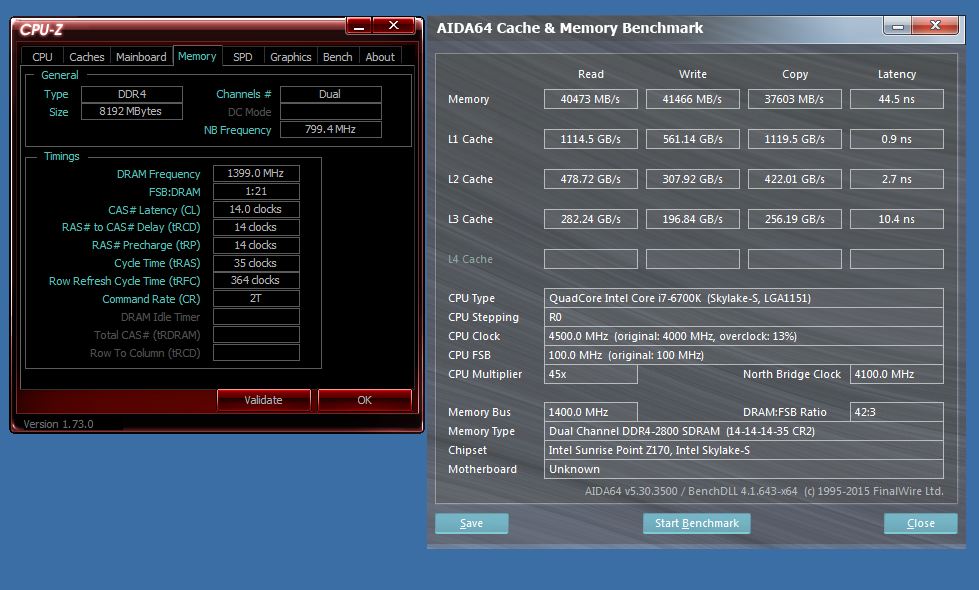Switch to the Graphics tab in CPU-Z
This screenshot has width=979, height=590.
pos(290,57)
